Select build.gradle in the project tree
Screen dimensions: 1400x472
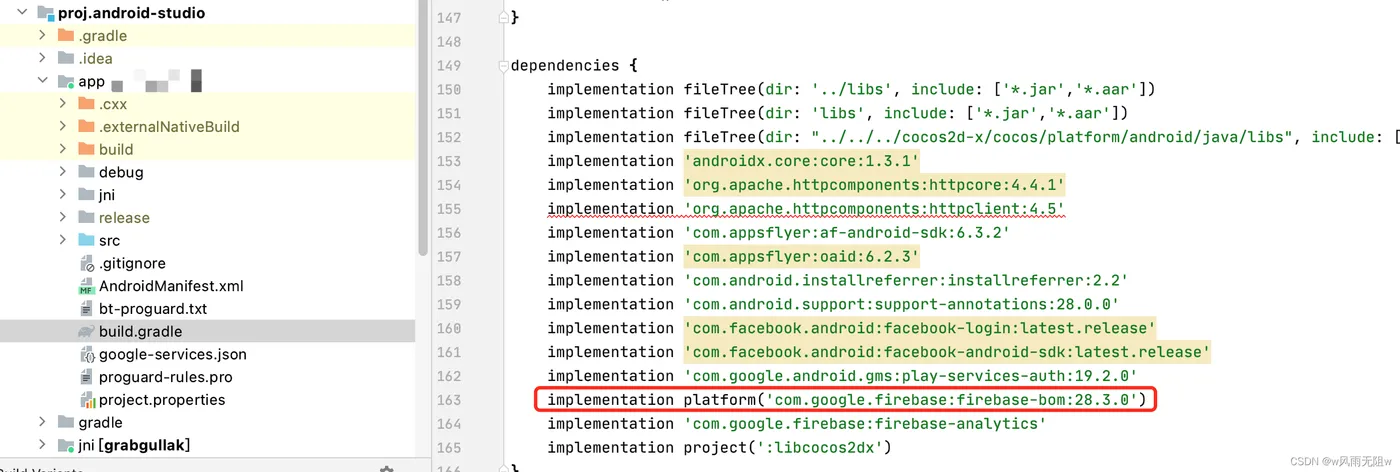[x=140, y=331]
